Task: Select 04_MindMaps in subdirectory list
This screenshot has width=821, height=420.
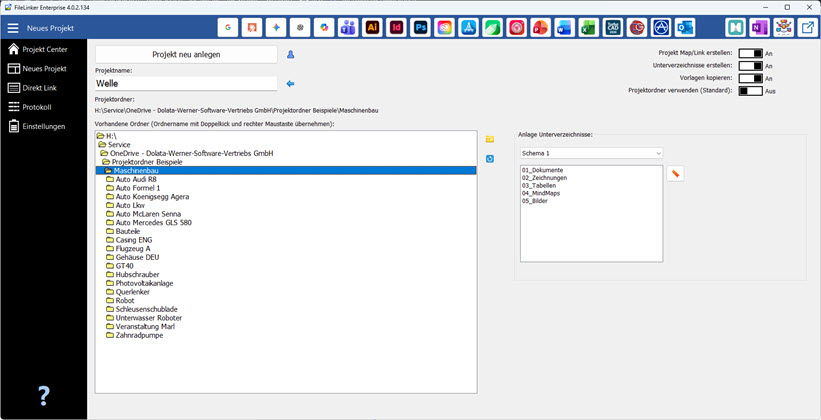Action: click(x=541, y=193)
